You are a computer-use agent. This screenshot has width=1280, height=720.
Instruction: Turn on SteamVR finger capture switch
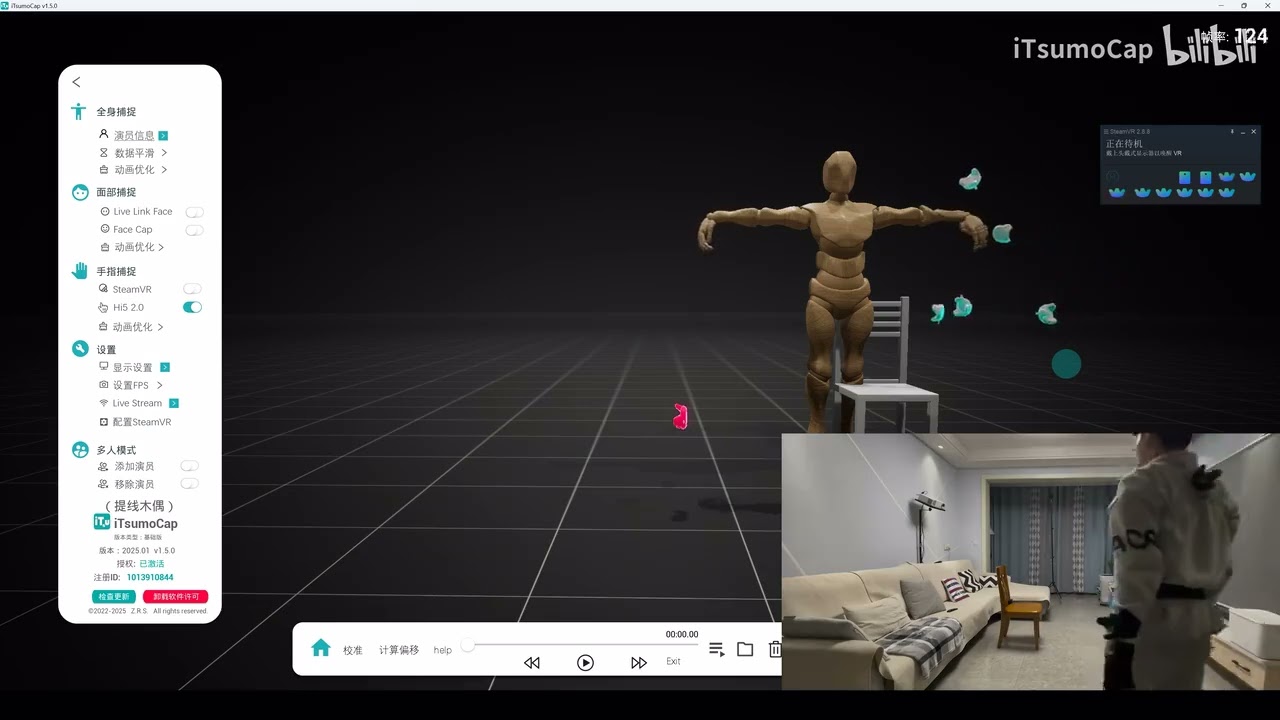click(192, 289)
